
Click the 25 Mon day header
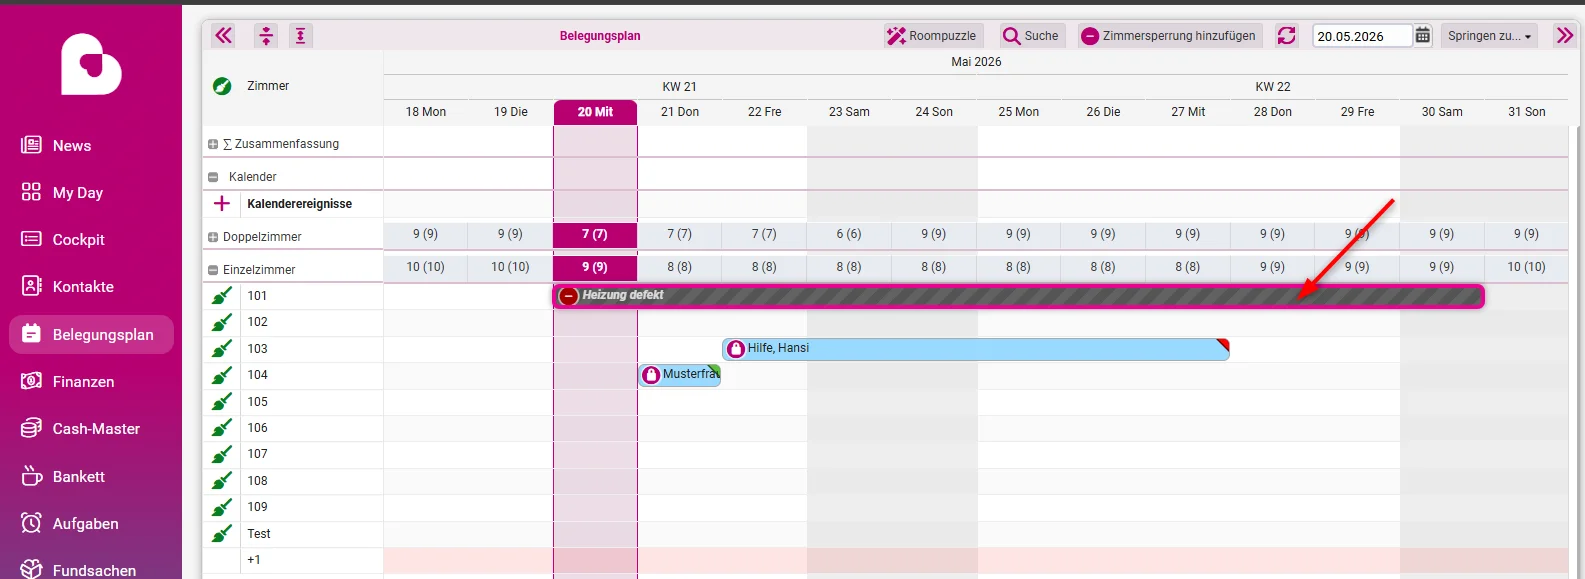(x=1018, y=112)
